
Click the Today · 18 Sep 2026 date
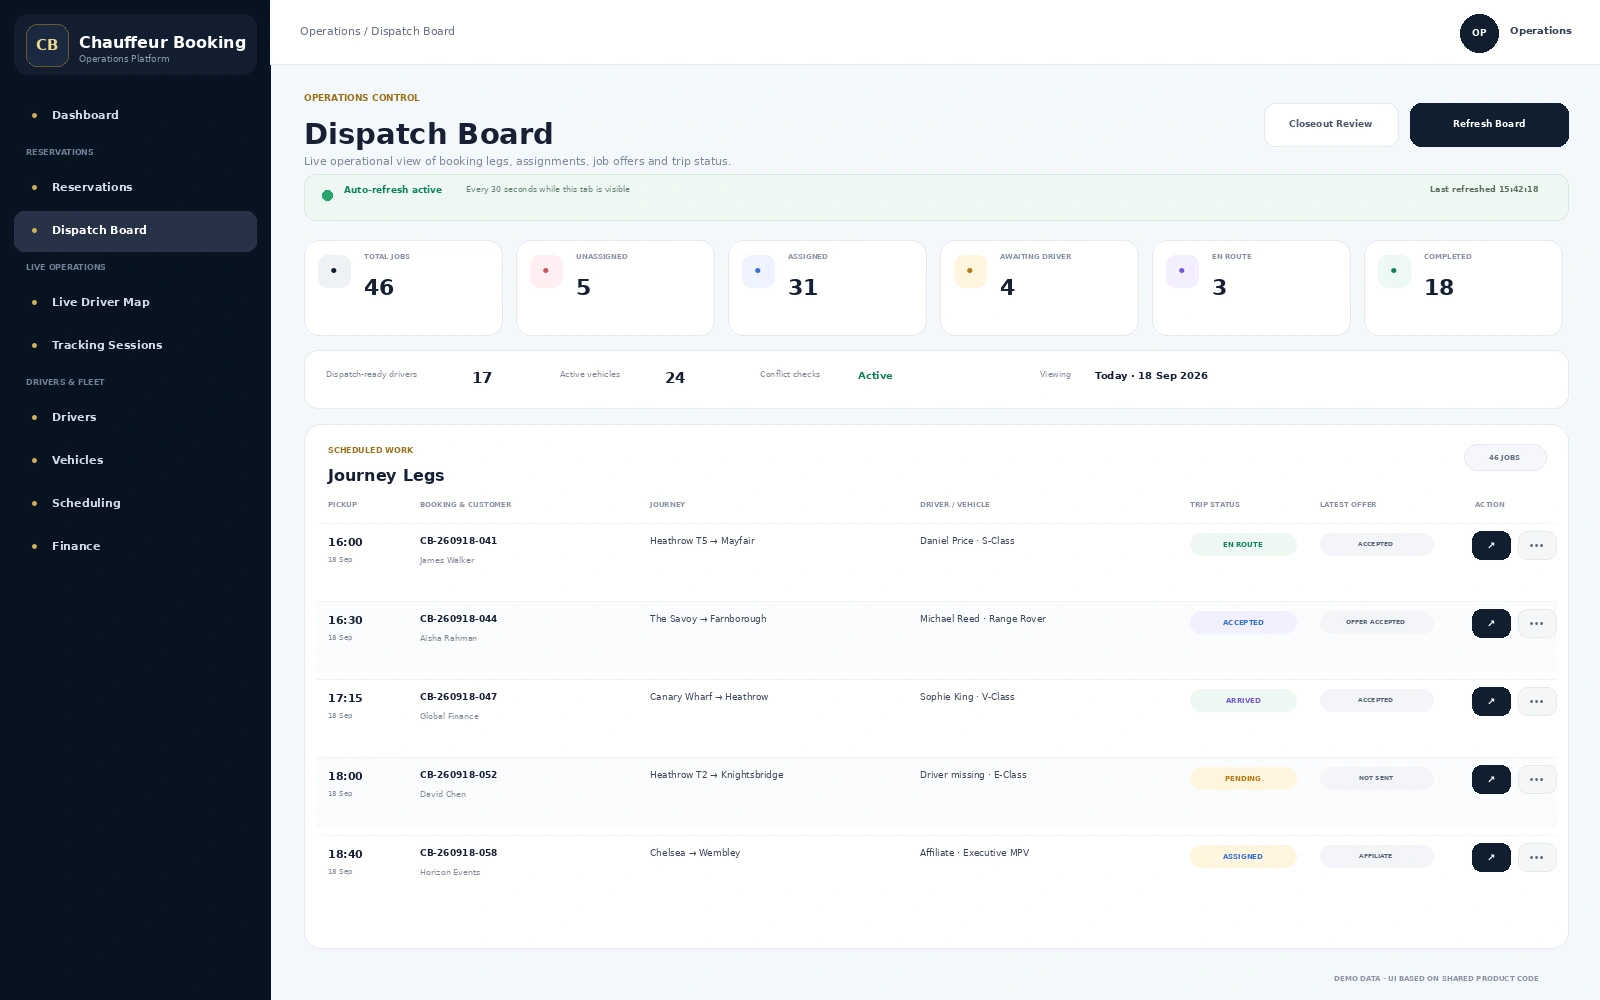[x=1151, y=376]
